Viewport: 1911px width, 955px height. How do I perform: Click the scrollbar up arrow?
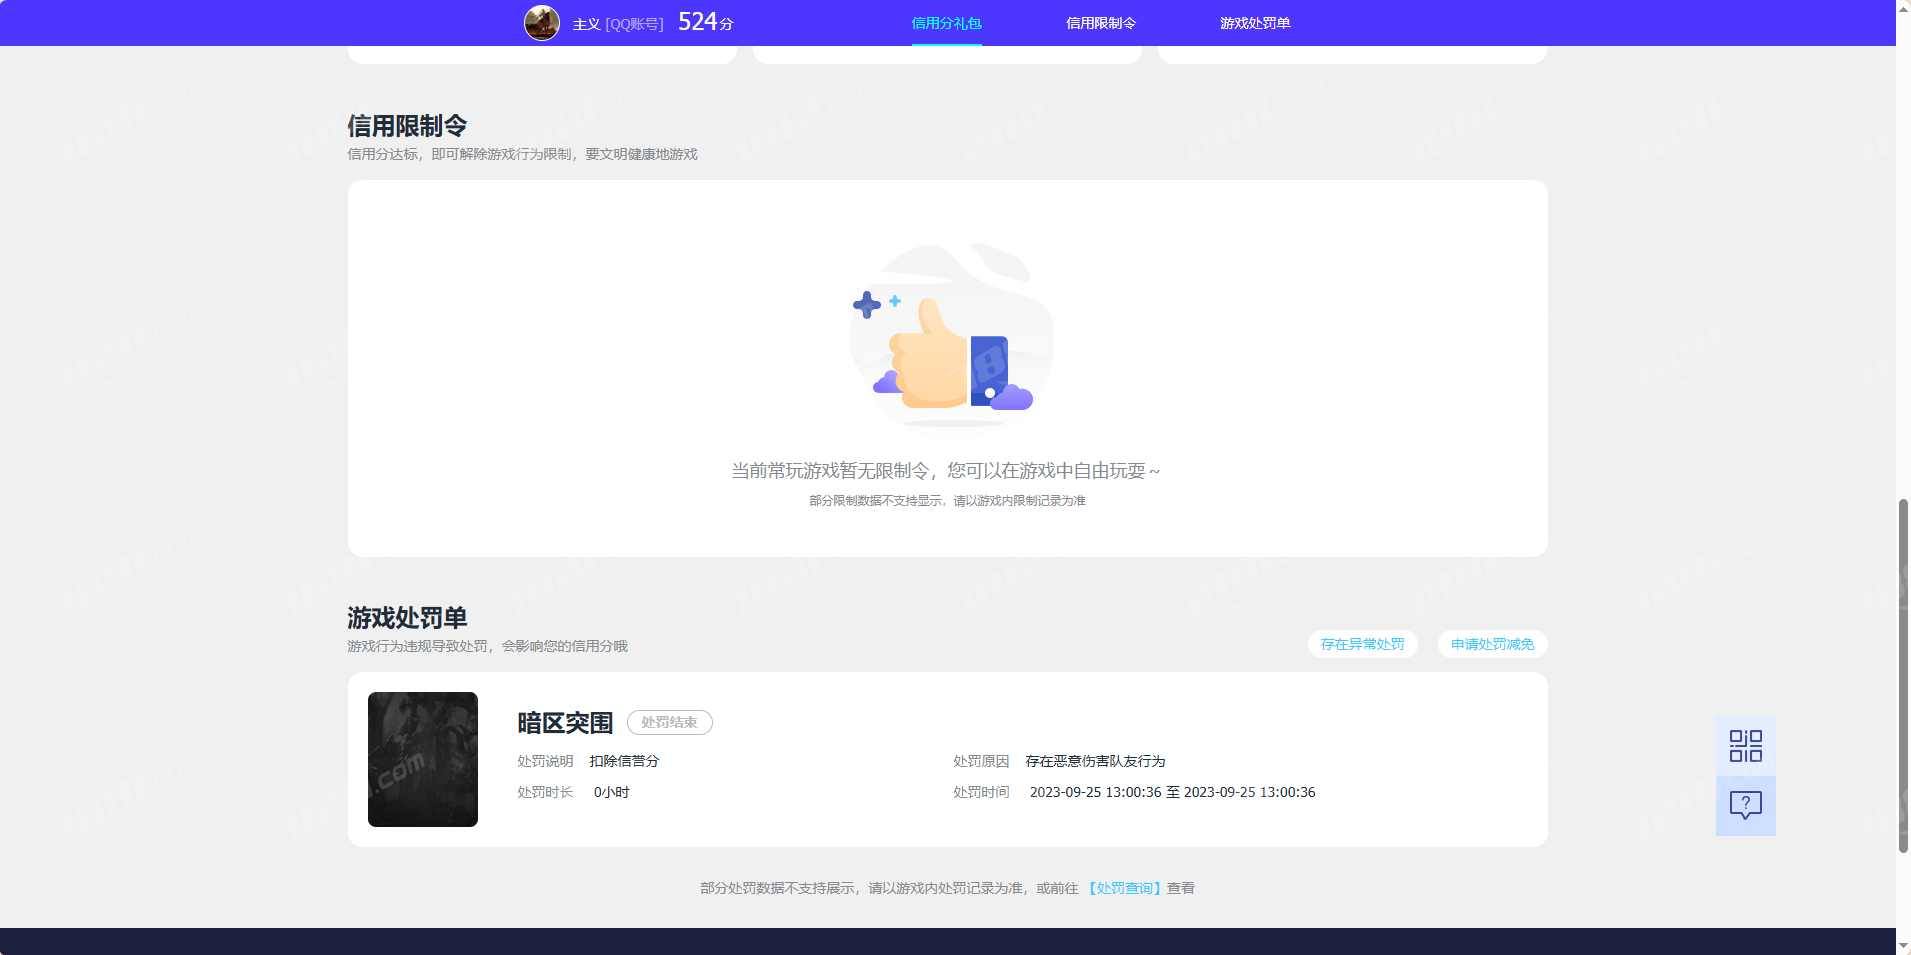point(1903,8)
